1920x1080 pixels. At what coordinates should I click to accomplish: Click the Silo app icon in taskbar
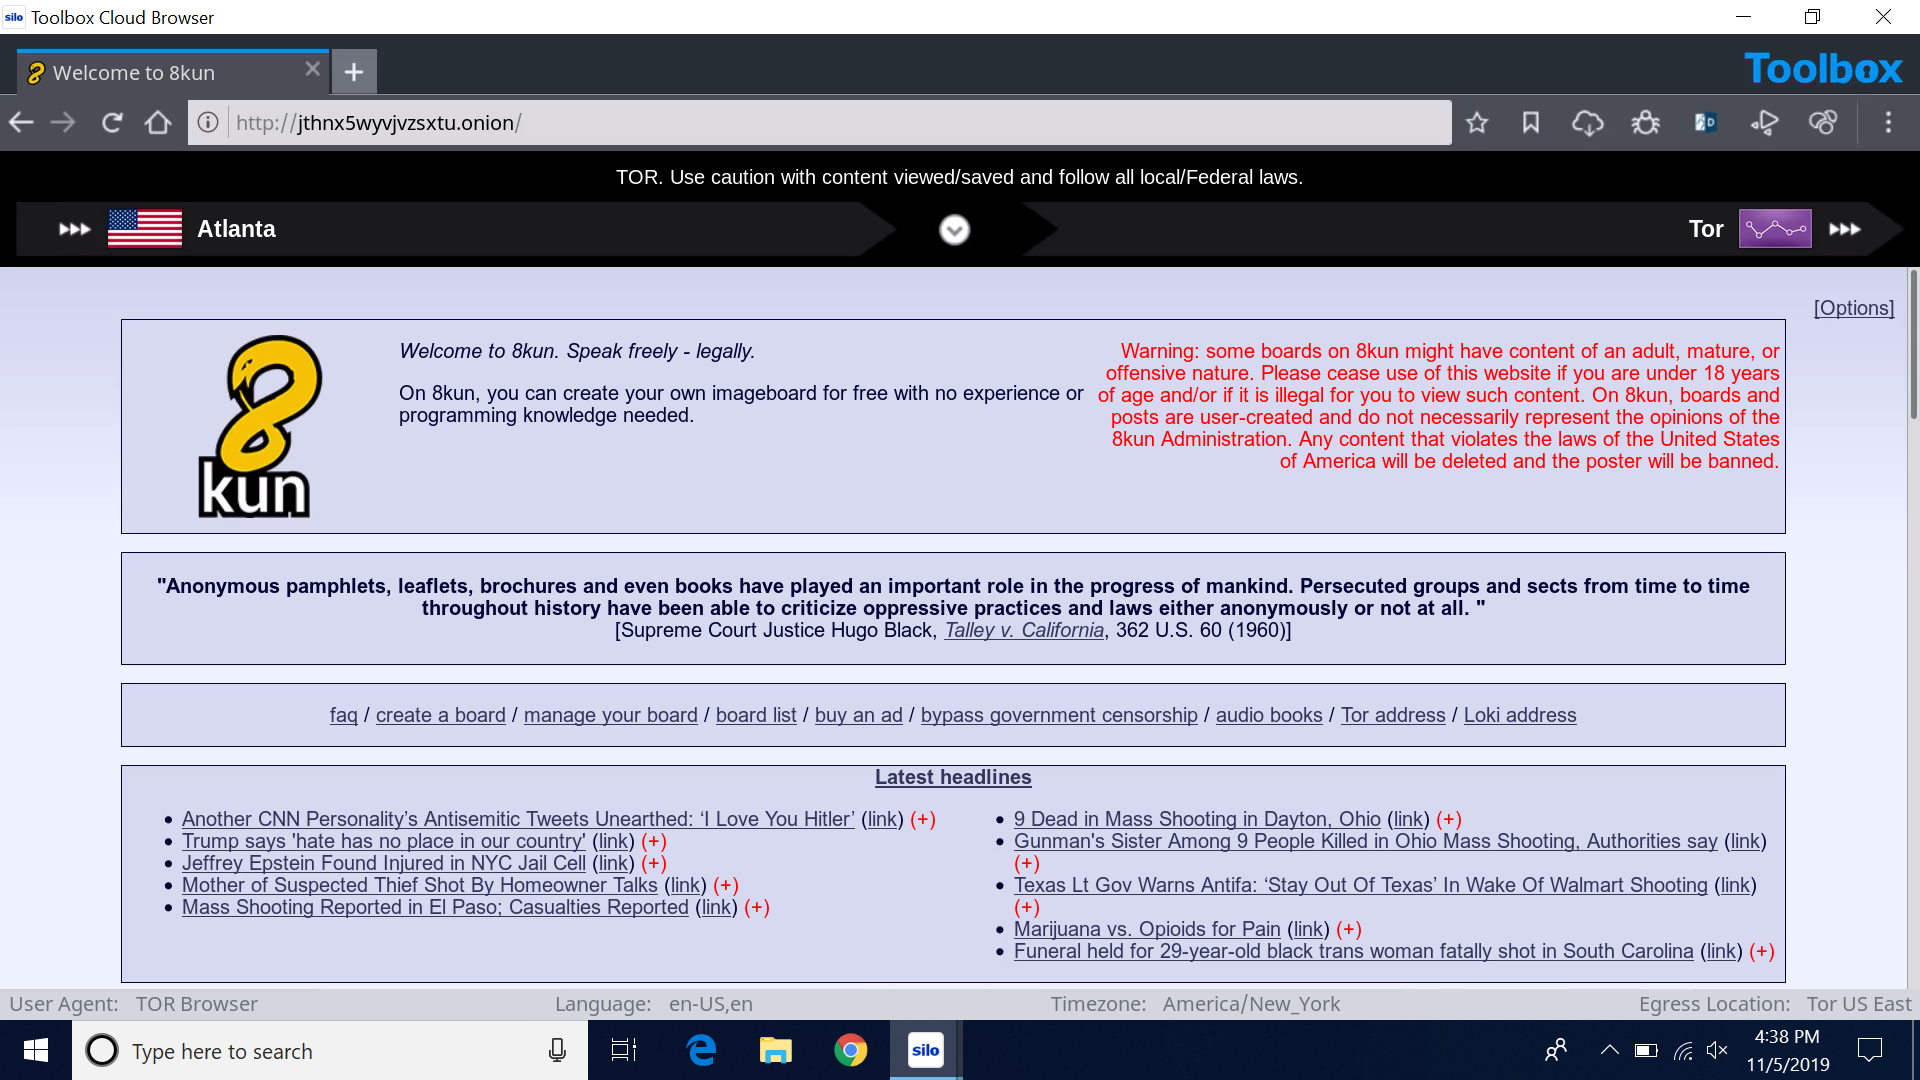pyautogui.click(x=926, y=1050)
